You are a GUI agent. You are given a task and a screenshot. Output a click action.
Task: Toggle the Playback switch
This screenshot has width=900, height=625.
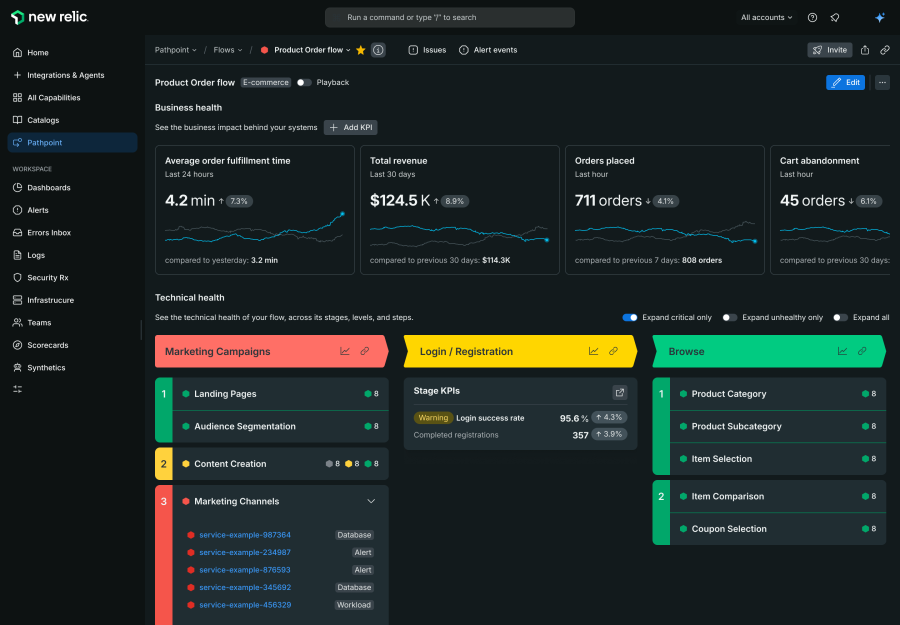pyautogui.click(x=304, y=83)
